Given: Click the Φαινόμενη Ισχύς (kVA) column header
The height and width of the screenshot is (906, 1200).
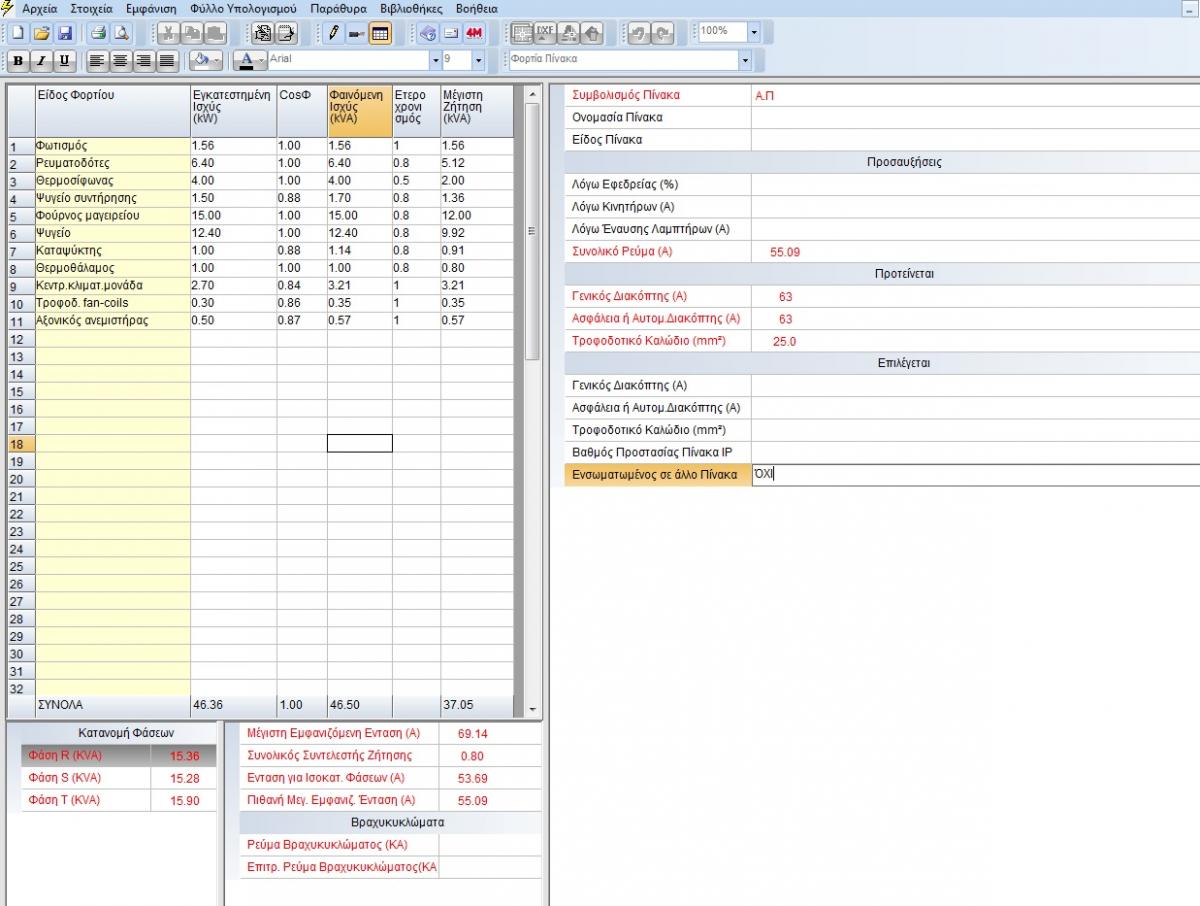Looking at the screenshot, I should click(x=360, y=111).
